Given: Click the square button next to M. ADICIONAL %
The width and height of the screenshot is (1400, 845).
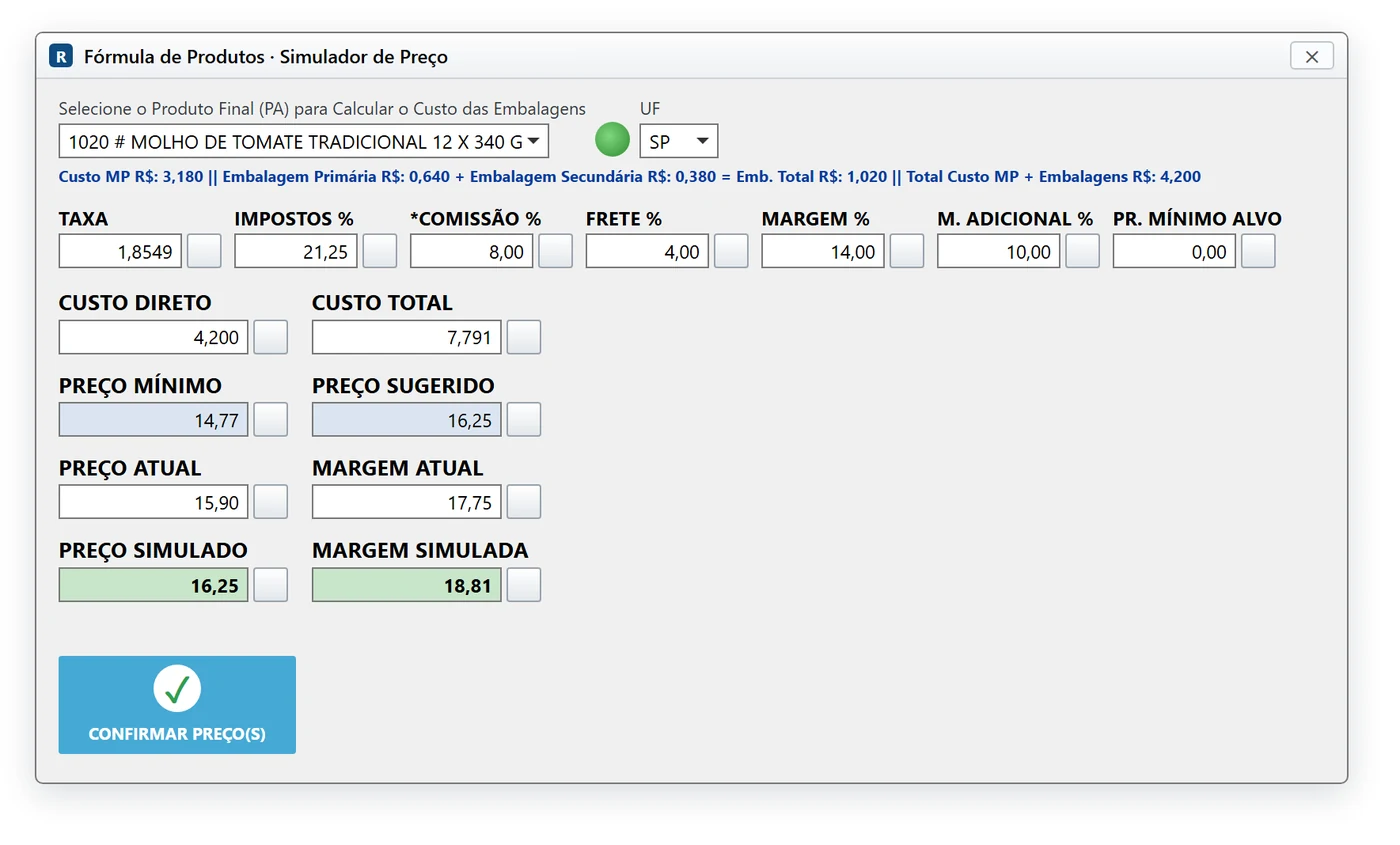Looking at the screenshot, I should 1082,251.
